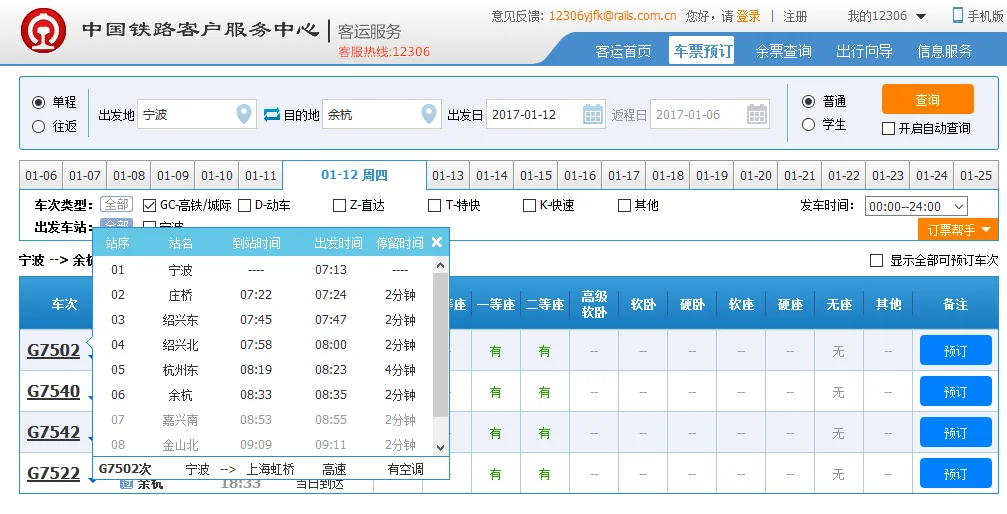Open the 余票查询 navigation tab
Image resolution: width=1007 pixels, height=514 pixels.
click(784, 51)
